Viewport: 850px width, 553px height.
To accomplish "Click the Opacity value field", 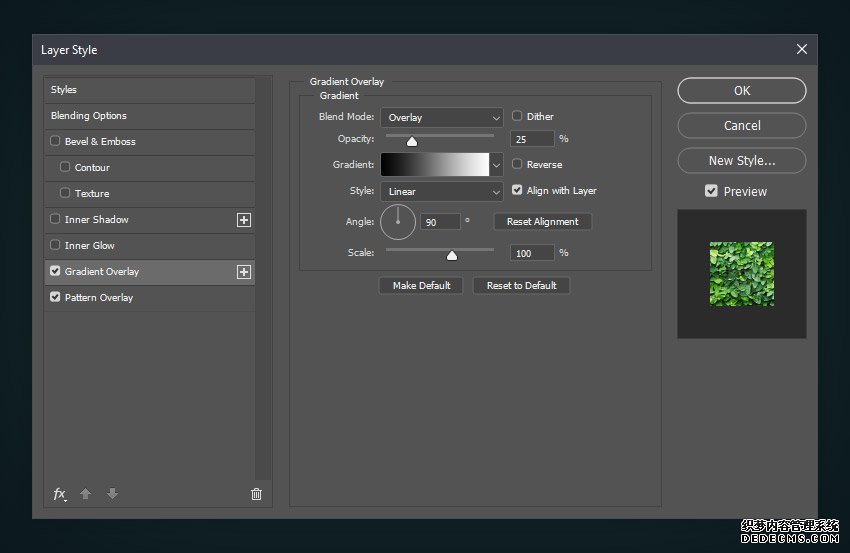I will tap(532, 139).
